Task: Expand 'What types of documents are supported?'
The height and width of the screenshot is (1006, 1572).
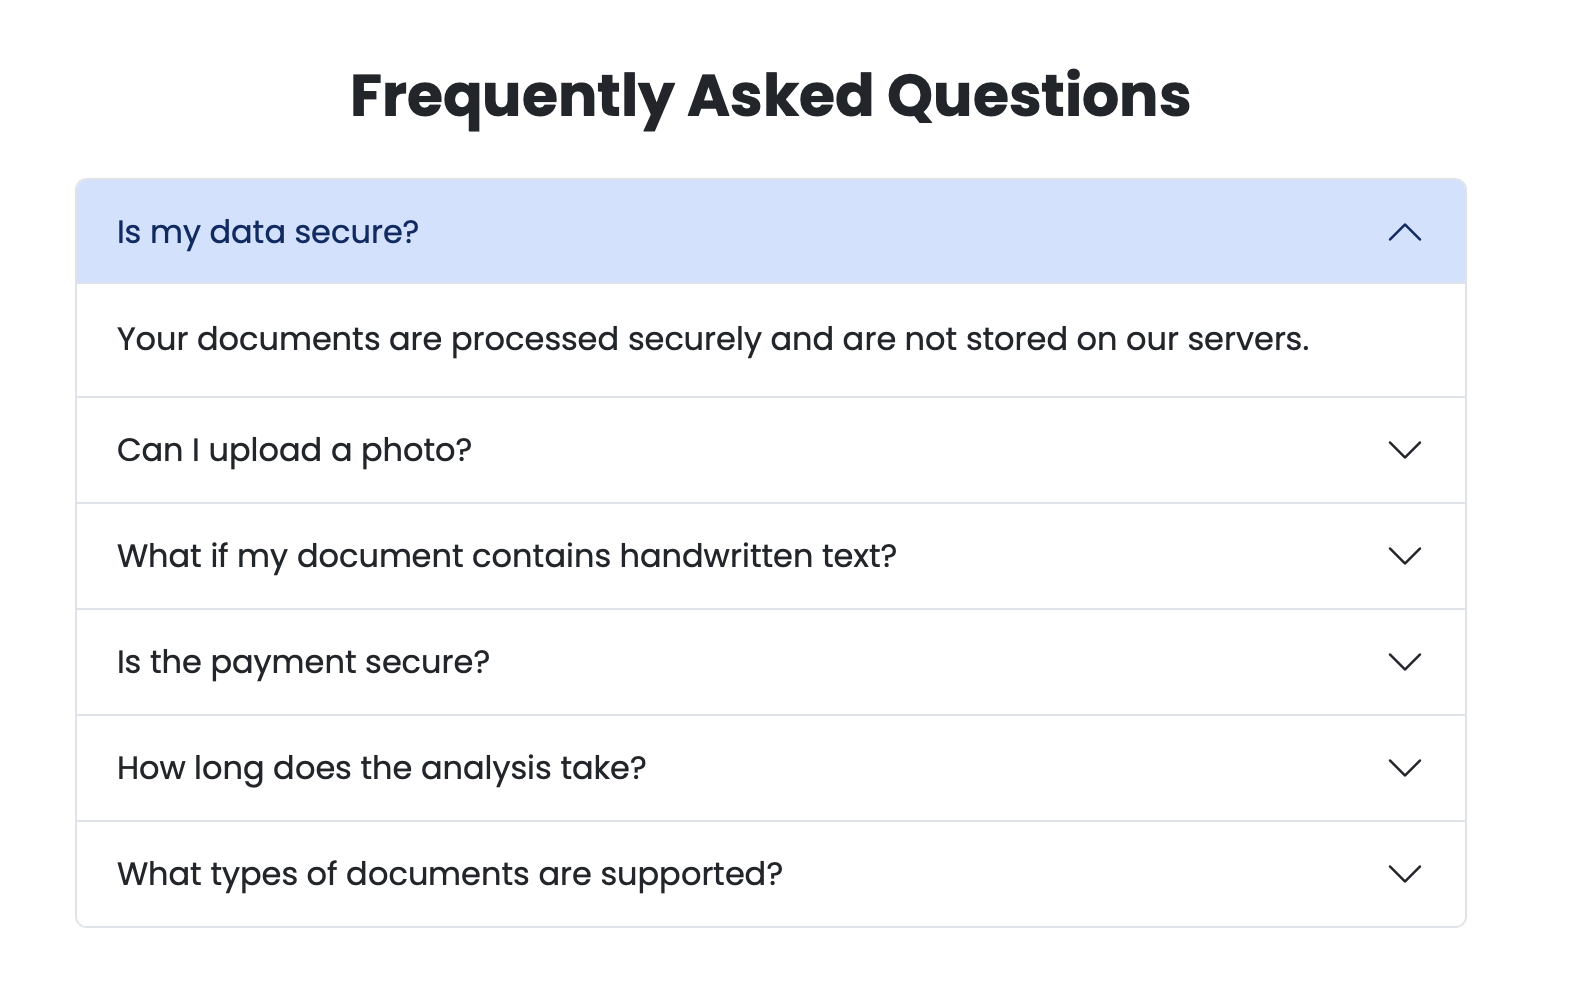Action: [449, 874]
